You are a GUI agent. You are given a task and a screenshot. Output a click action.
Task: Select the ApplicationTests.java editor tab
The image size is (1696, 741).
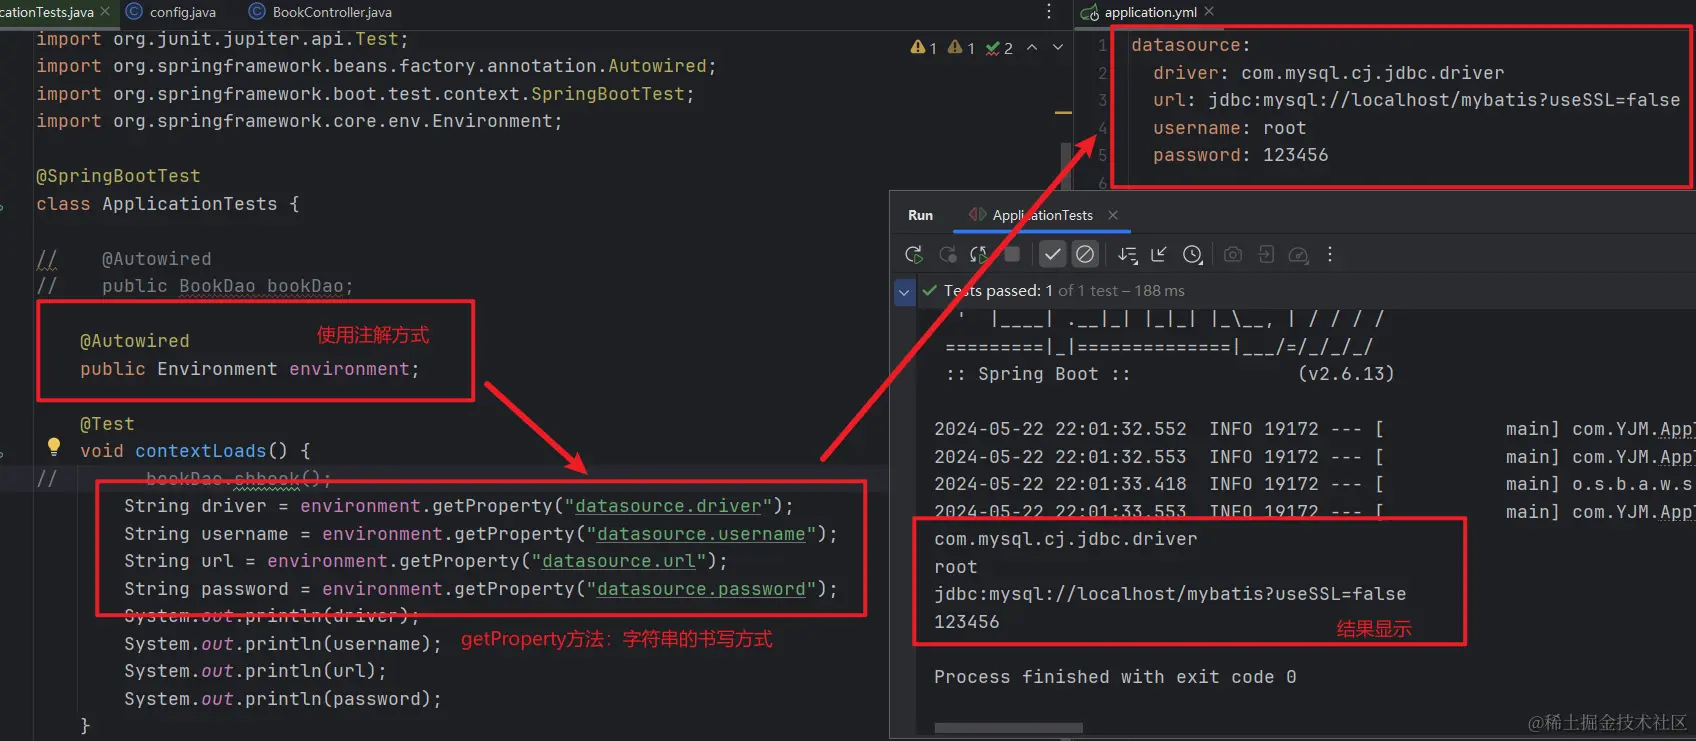click(47, 12)
